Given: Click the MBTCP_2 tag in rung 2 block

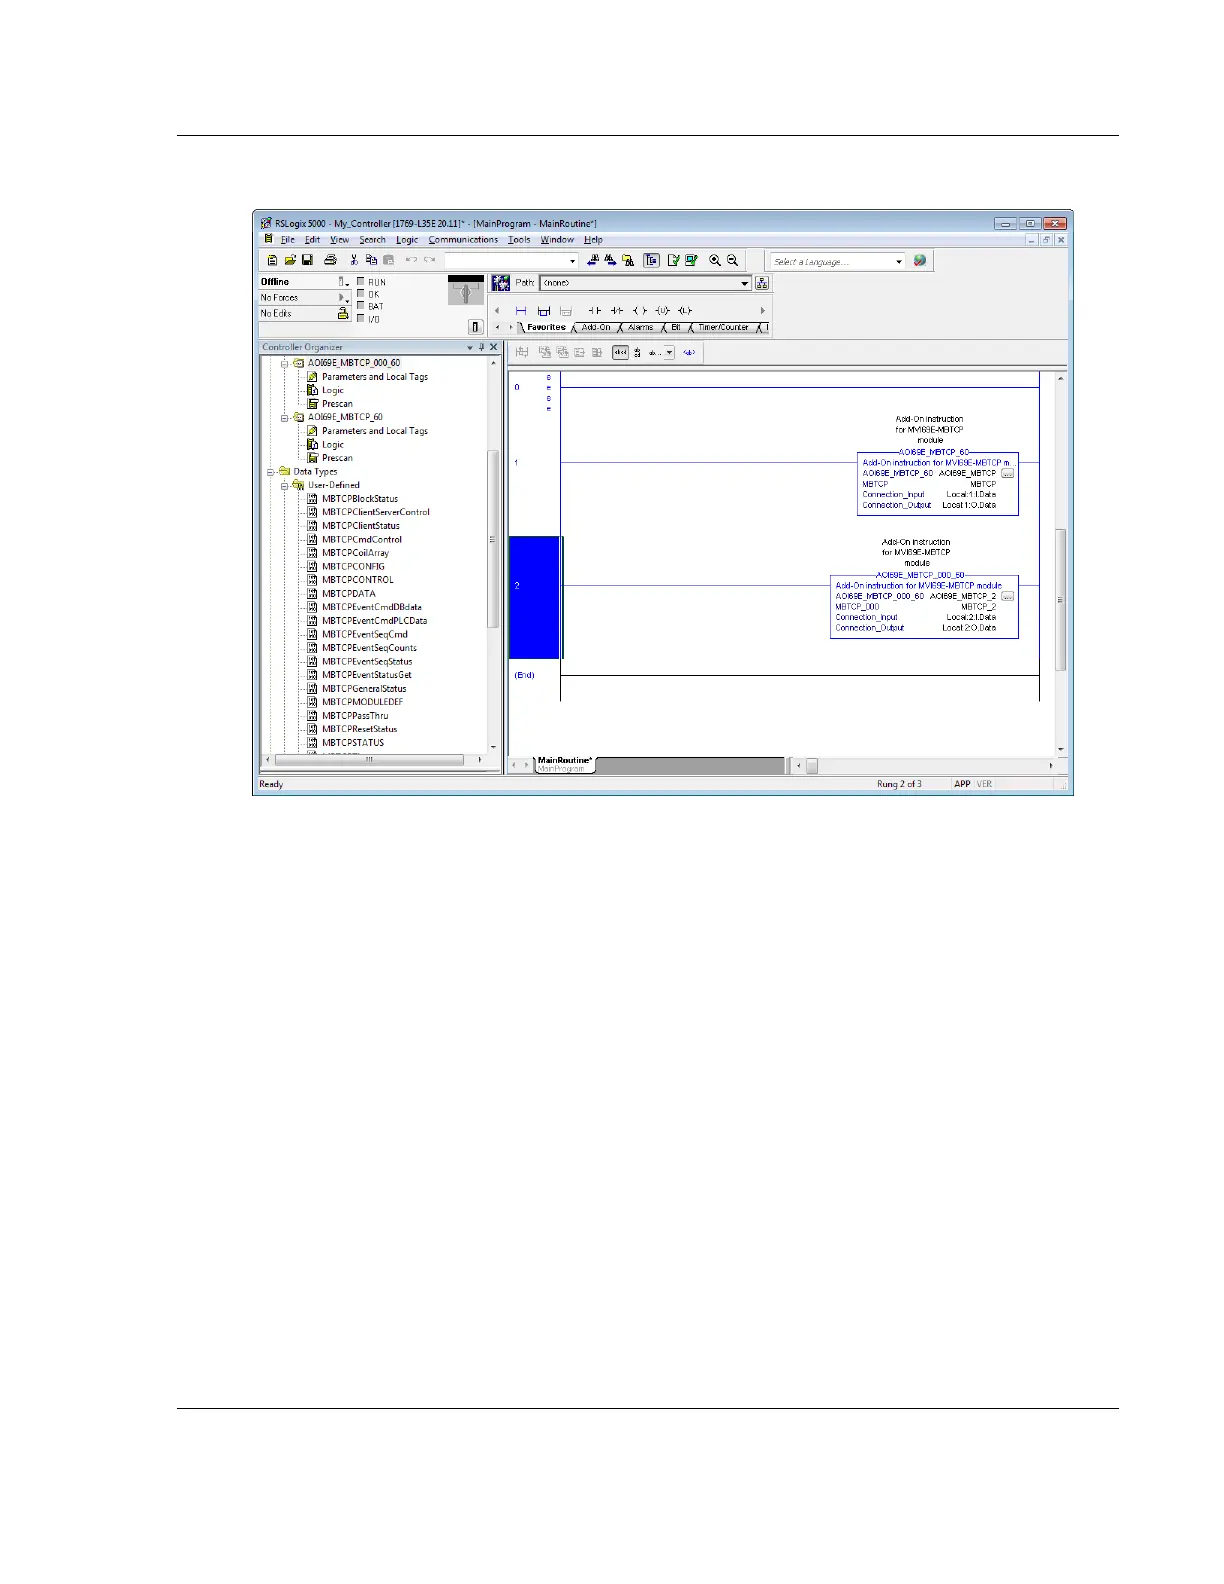Looking at the screenshot, I should tap(978, 607).
